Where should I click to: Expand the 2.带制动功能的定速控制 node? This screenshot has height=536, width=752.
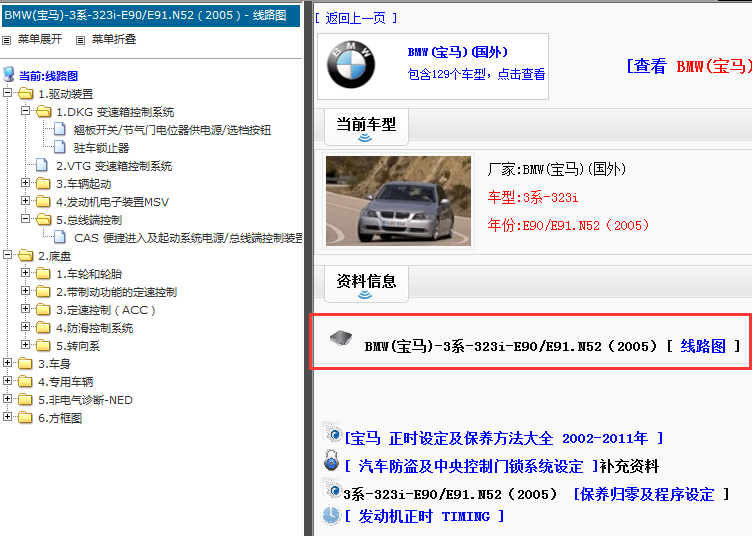coord(26,291)
